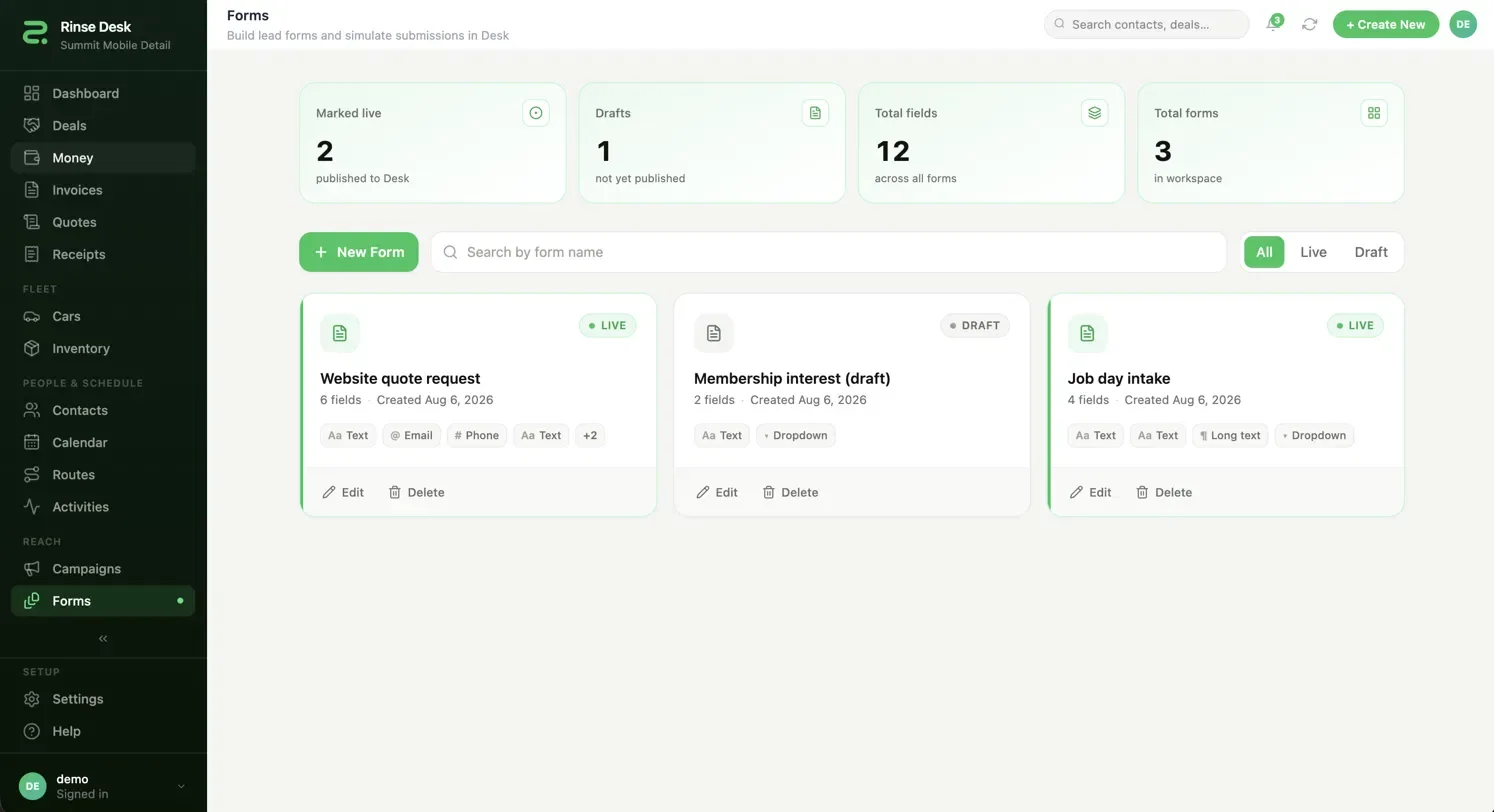Filter forms by All
This screenshot has height=812, width=1494.
[1264, 252]
